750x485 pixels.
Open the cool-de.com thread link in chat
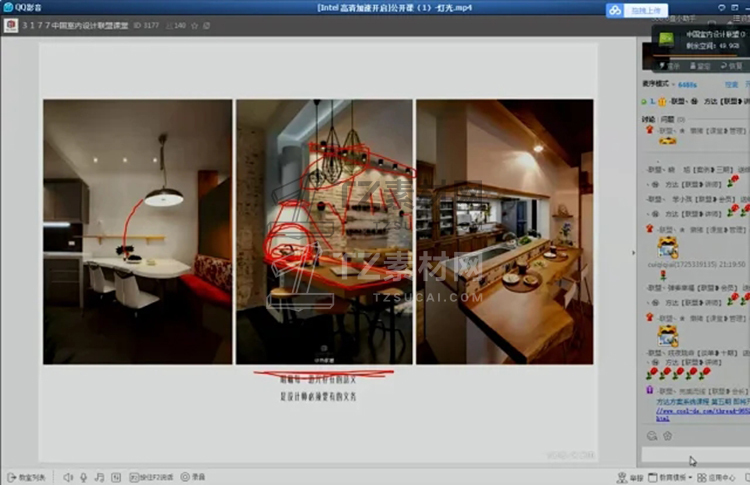click(703, 414)
